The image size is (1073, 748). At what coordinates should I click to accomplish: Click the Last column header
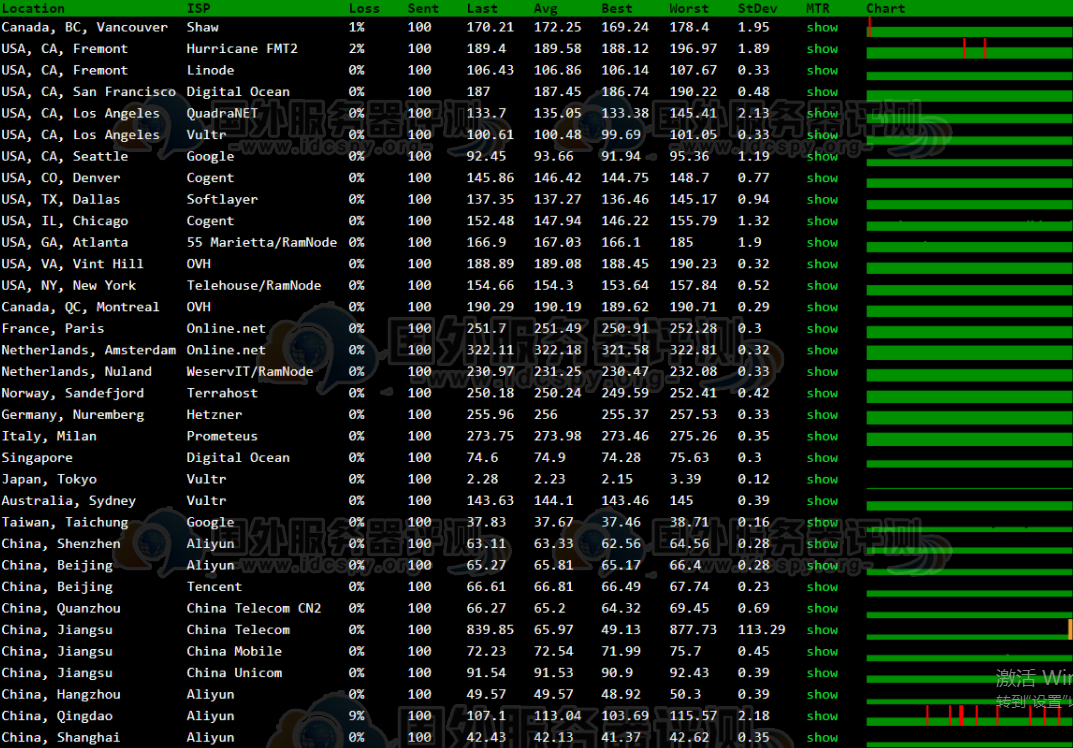tap(482, 8)
